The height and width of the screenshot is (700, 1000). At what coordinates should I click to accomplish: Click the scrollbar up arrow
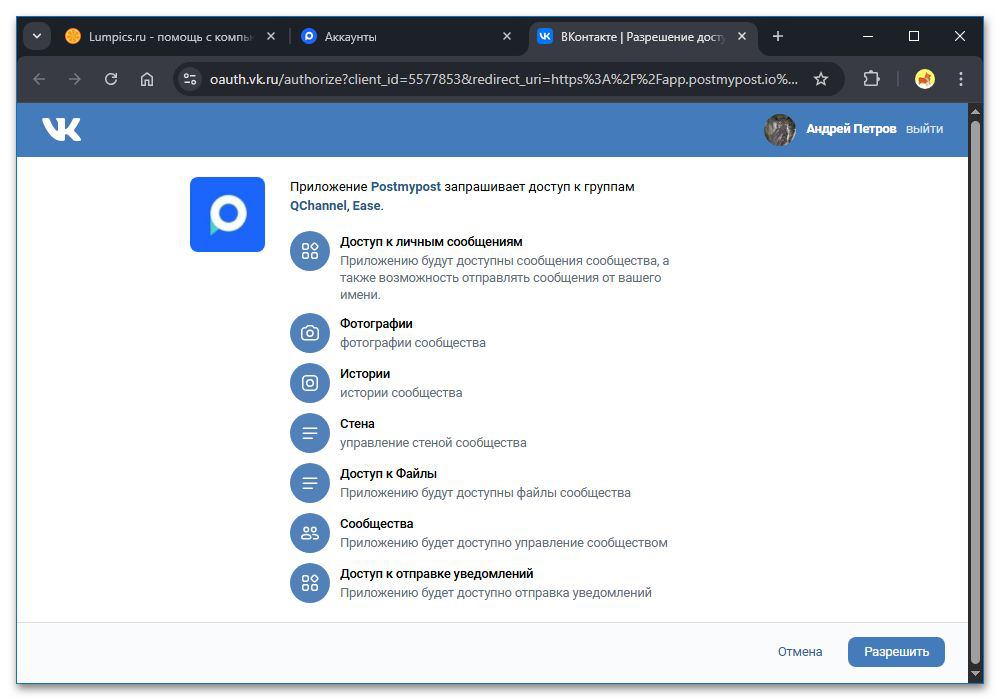(975, 111)
